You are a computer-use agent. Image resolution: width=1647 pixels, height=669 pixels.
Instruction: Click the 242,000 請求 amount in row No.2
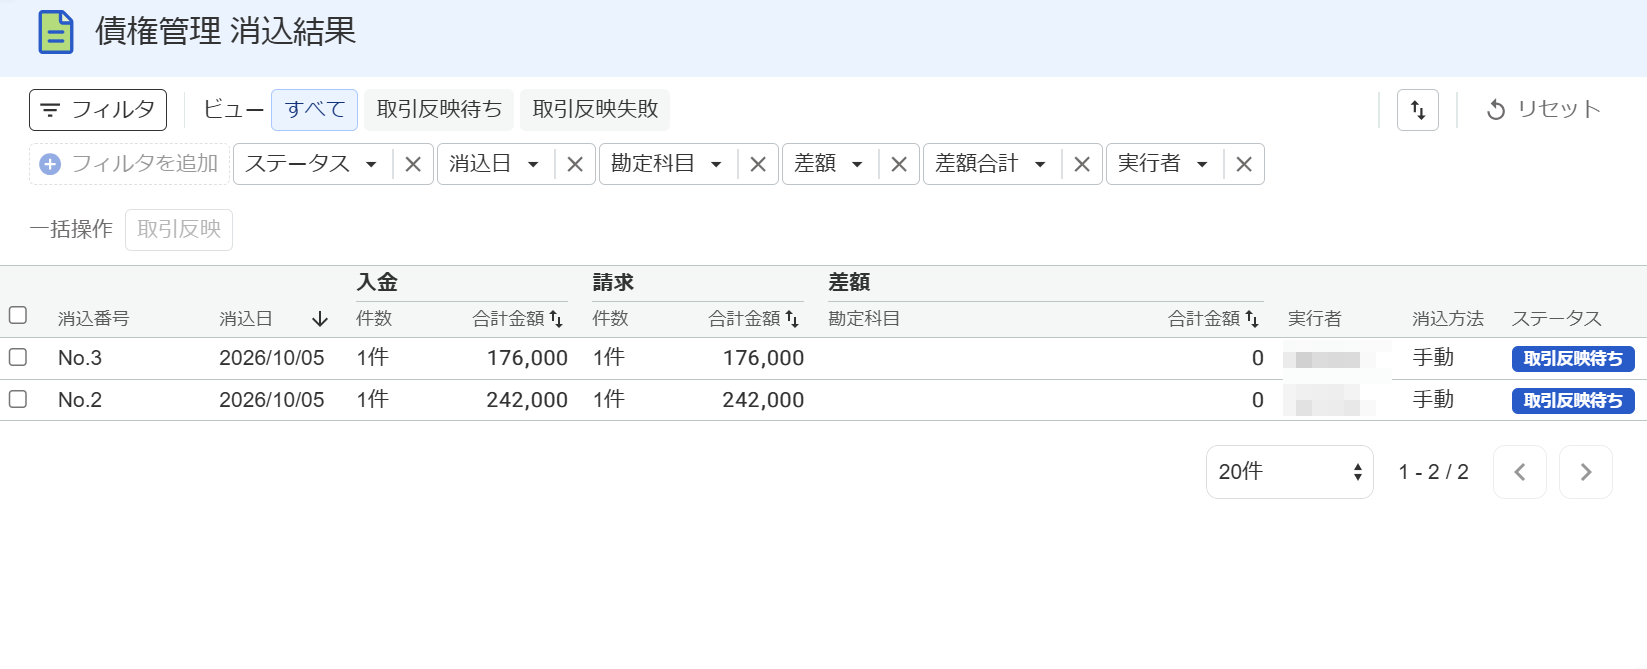point(763,400)
